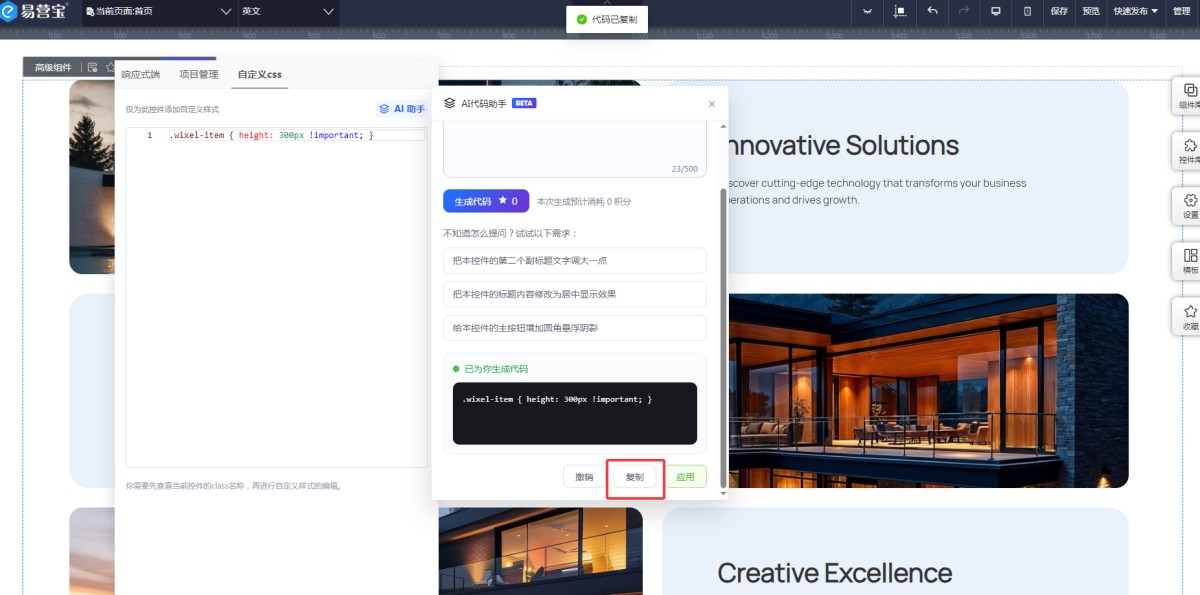Image resolution: width=1200 pixels, height=595 pixels.
Task: Switch to the 项目管理 tab
Action: 198,74
